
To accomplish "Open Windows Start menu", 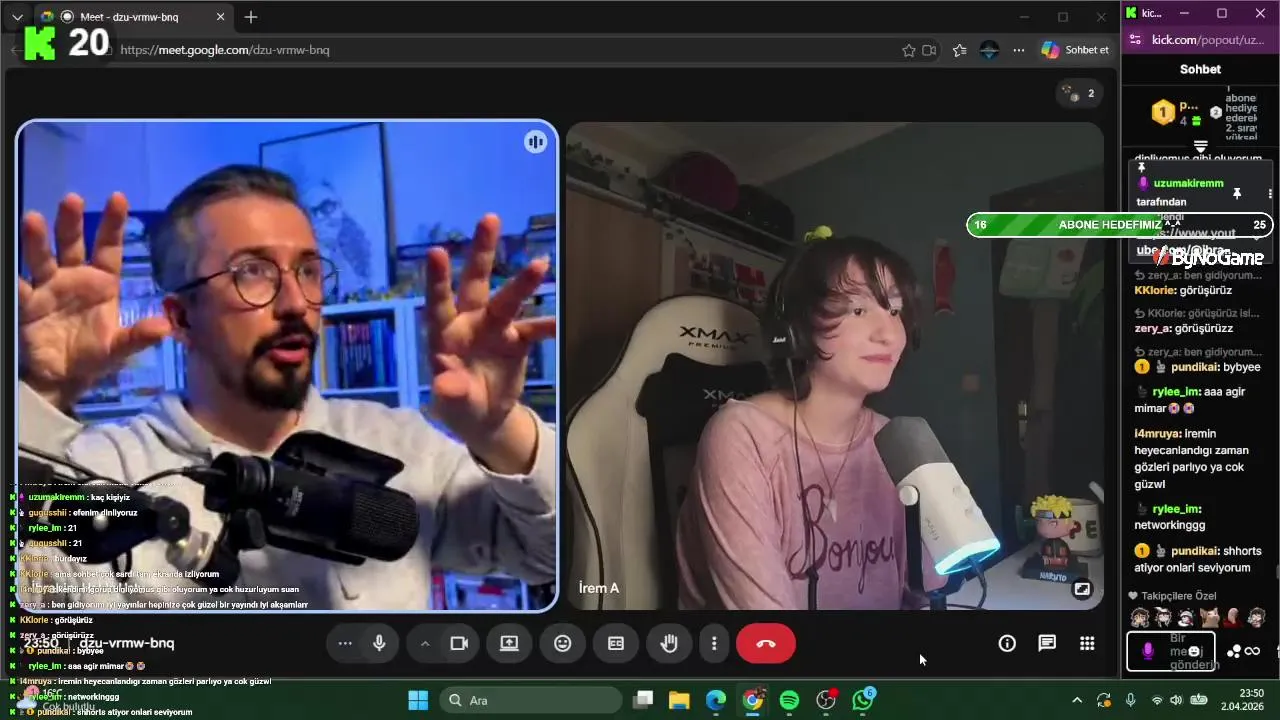I will tap(418, 700).
